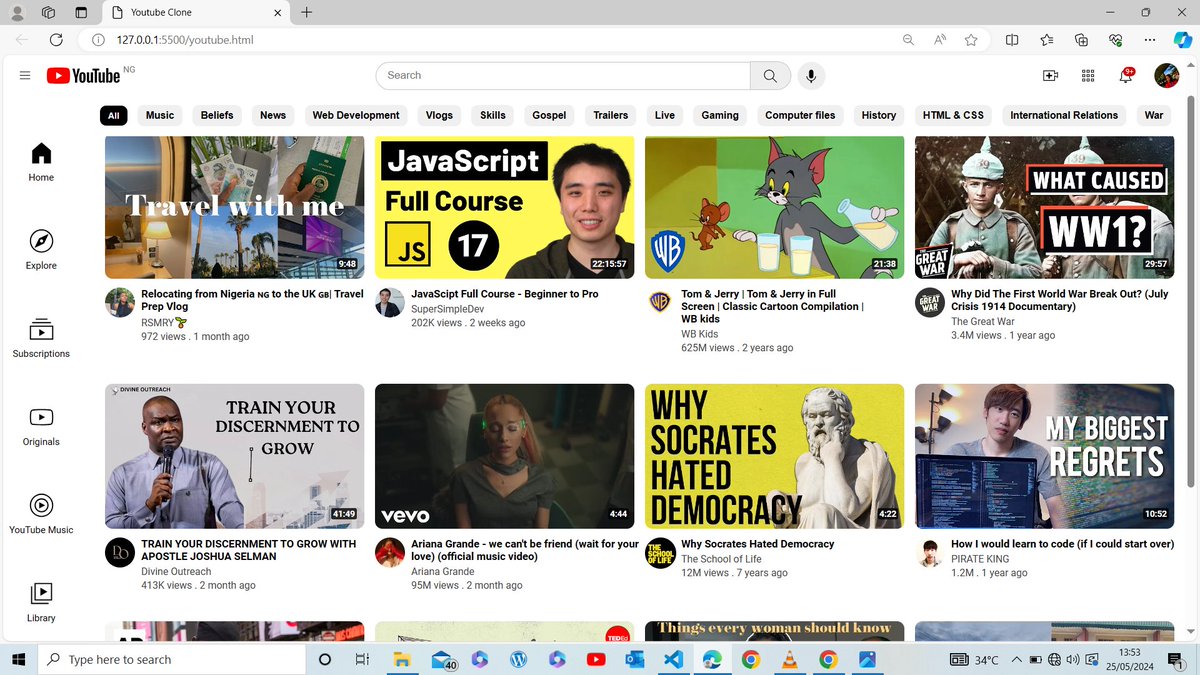Open the create video icon
Viewport: 1200px width, 675px height.
[x=1050, y=76]
